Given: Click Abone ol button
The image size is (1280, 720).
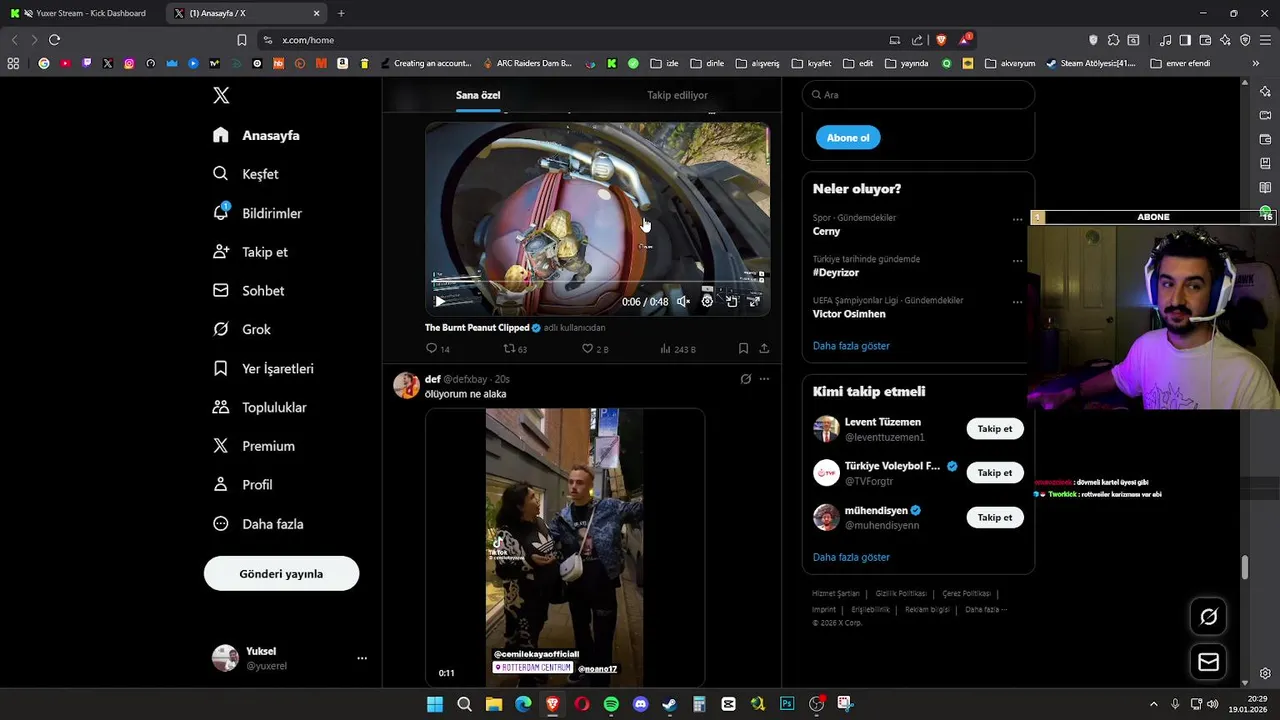Looking at the screenshot, I should click(x=848, y=138).
